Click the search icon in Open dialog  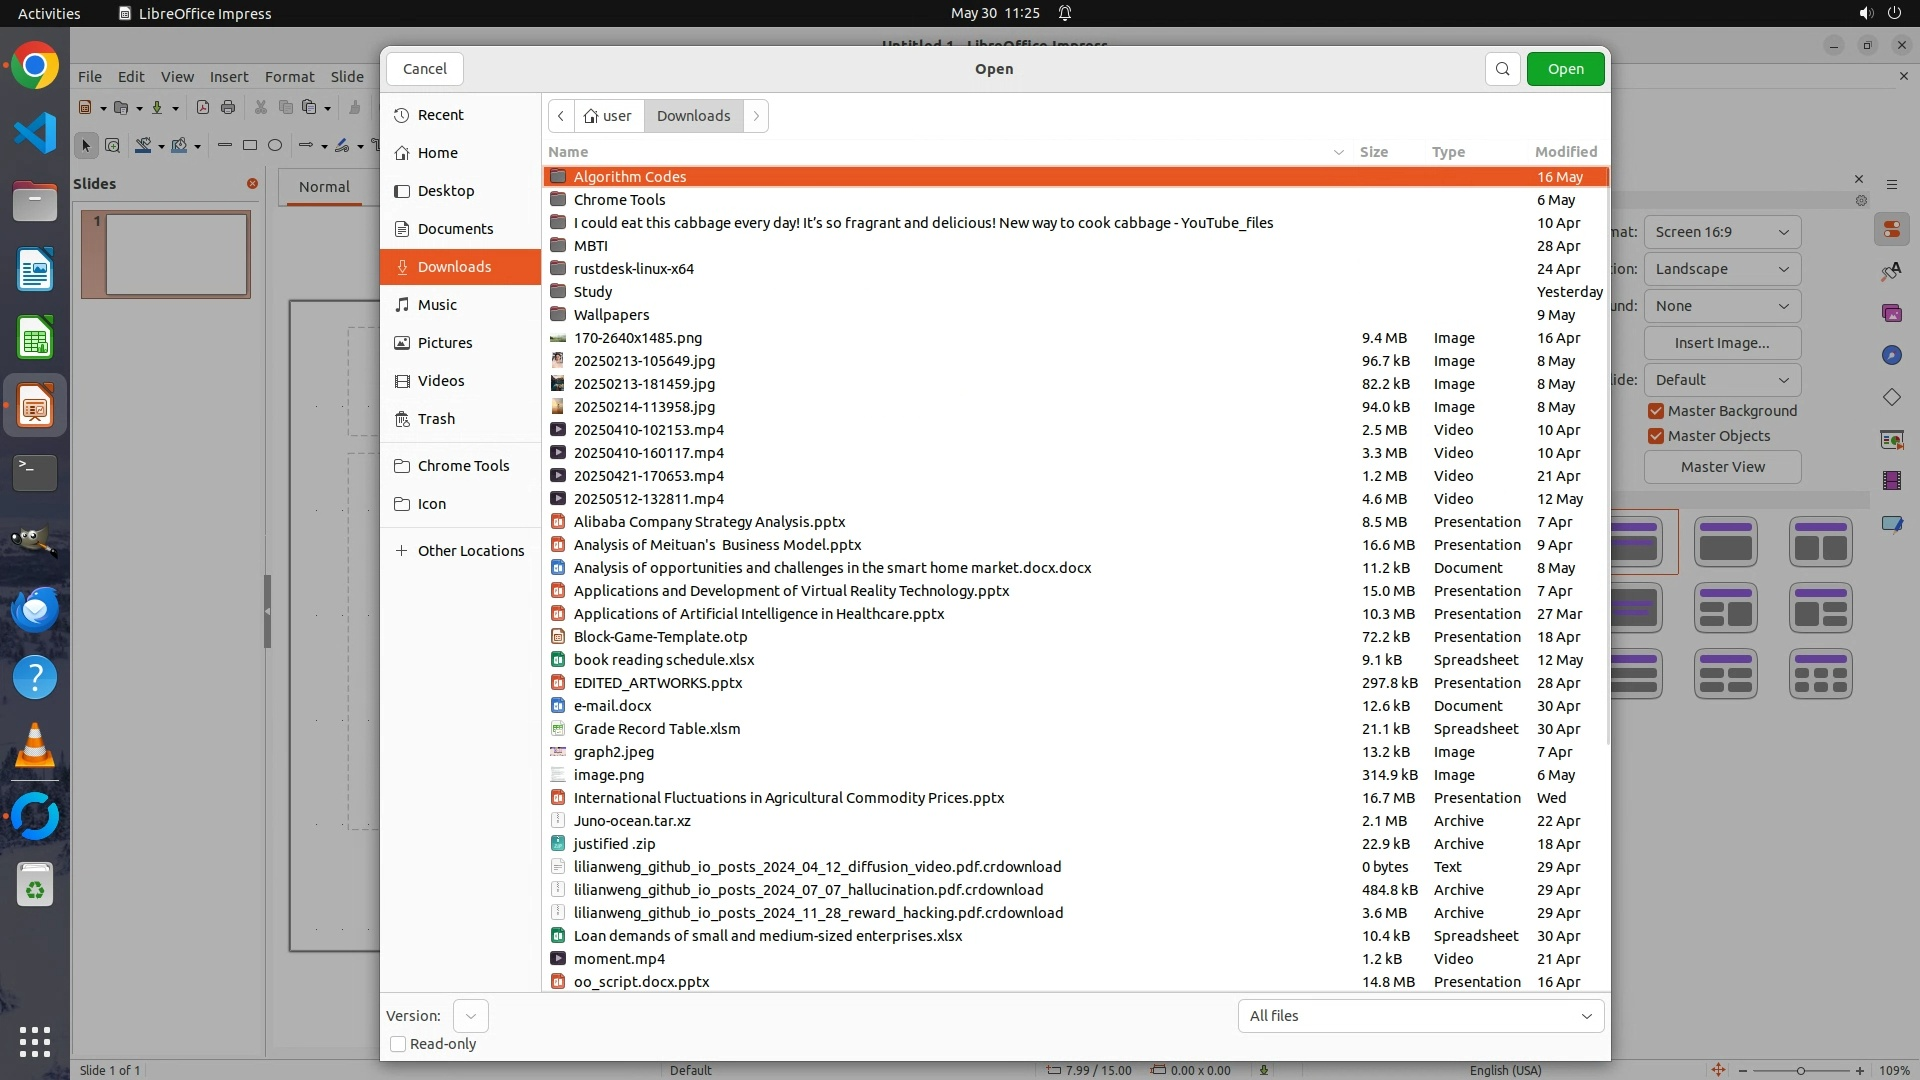pos(1502,69)
